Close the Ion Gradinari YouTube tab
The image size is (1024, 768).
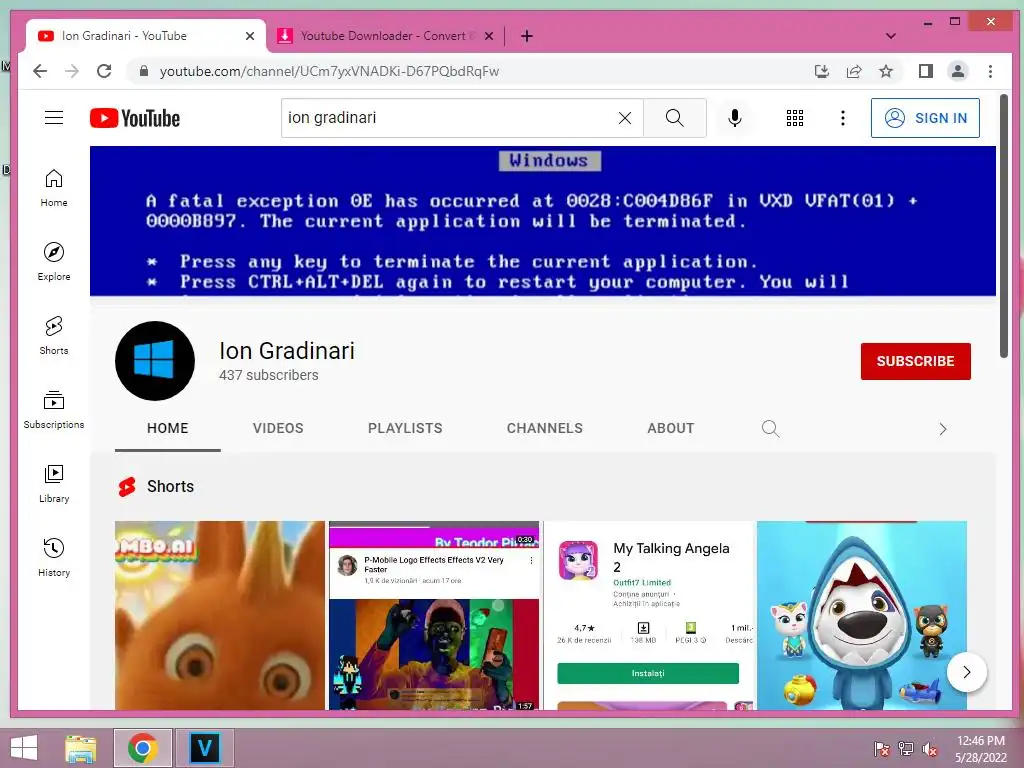249,36
